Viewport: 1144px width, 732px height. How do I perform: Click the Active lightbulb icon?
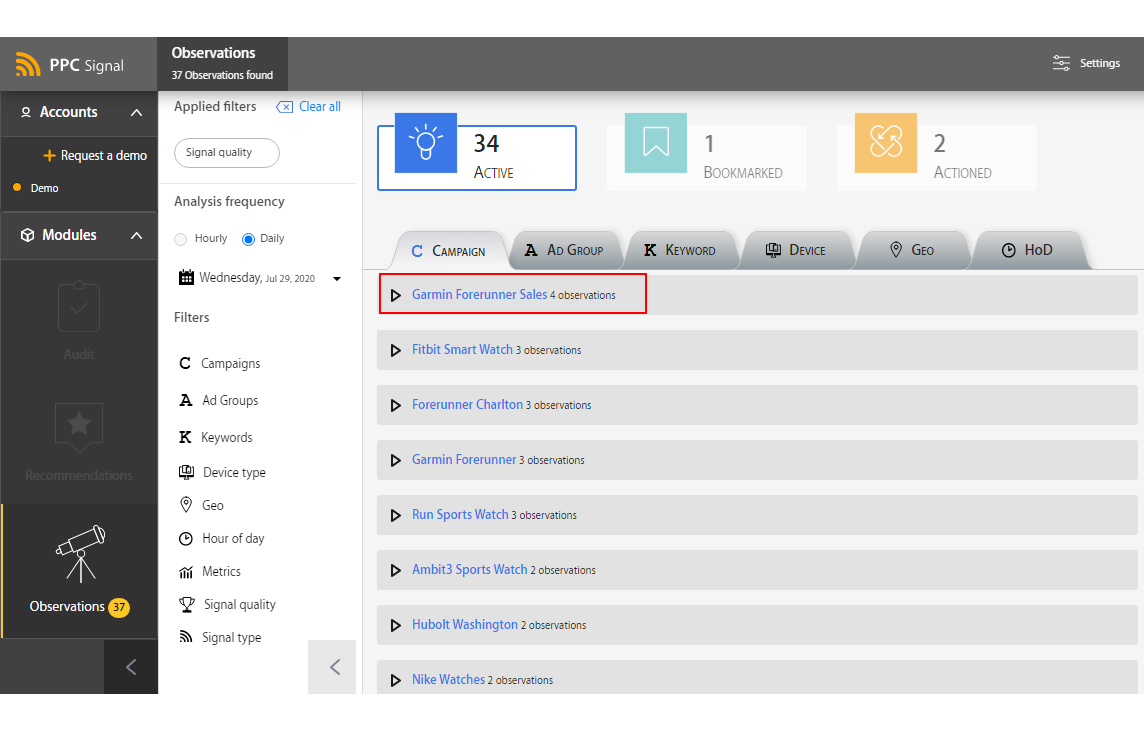pos(426,142)
